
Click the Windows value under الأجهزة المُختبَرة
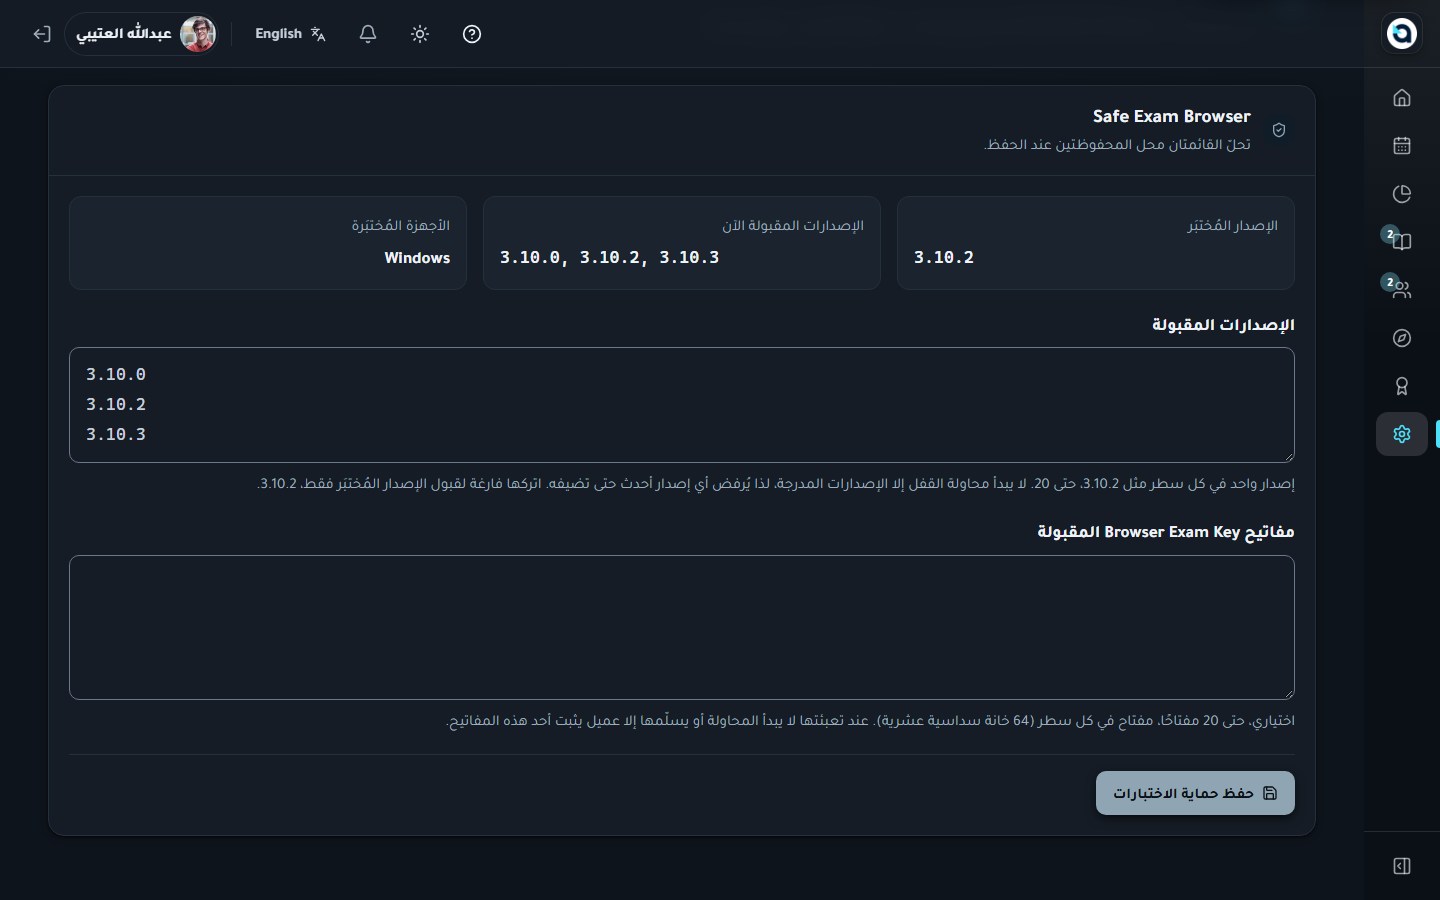pyautogui.click(x=417, y=258)
